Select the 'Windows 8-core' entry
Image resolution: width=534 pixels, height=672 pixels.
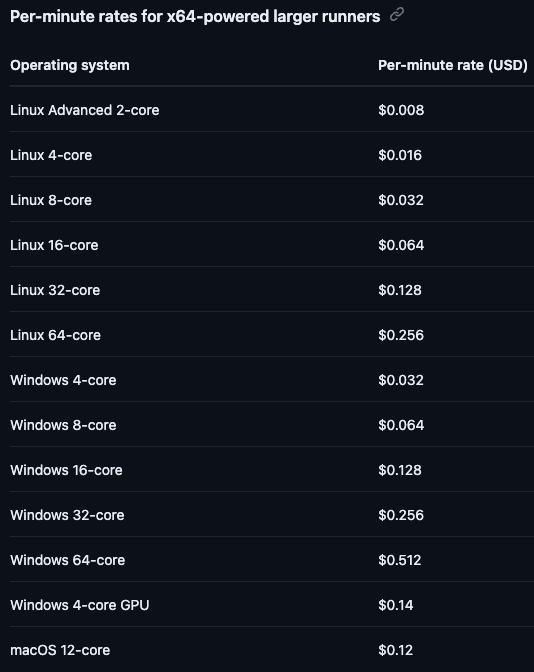(x=63, y=425)
